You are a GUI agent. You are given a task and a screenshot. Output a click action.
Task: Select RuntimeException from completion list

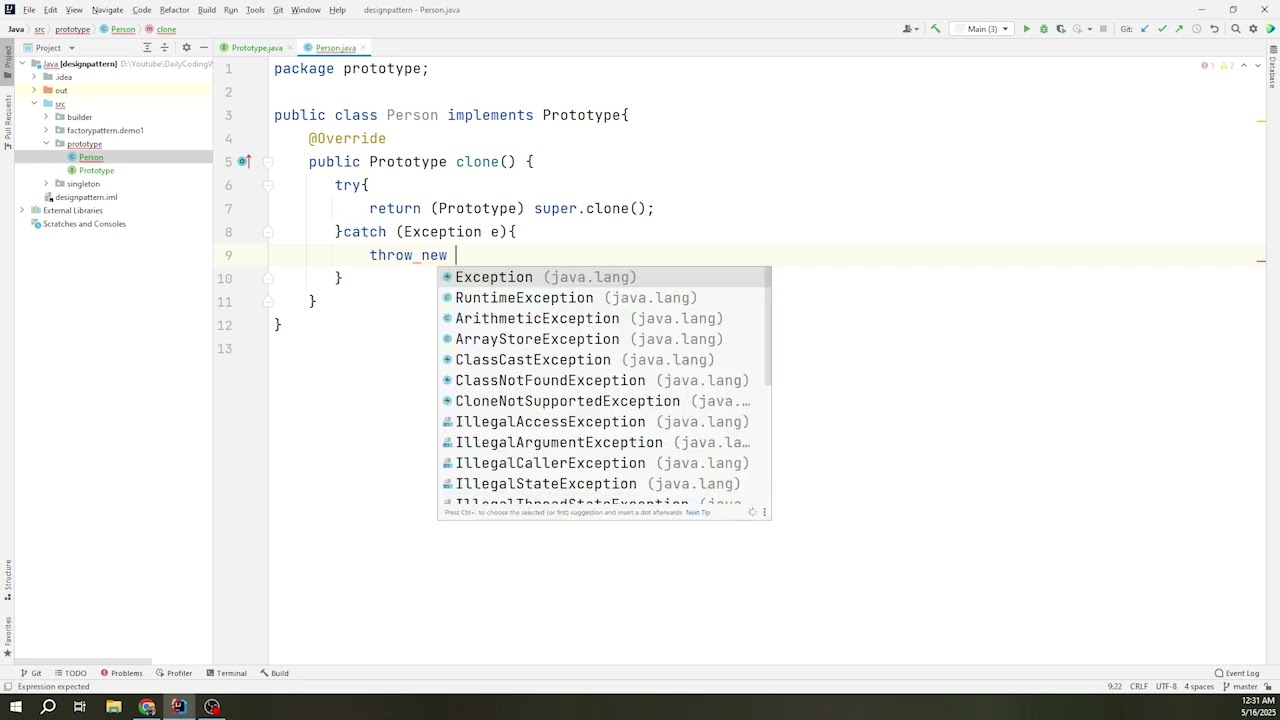pos(604,298)
